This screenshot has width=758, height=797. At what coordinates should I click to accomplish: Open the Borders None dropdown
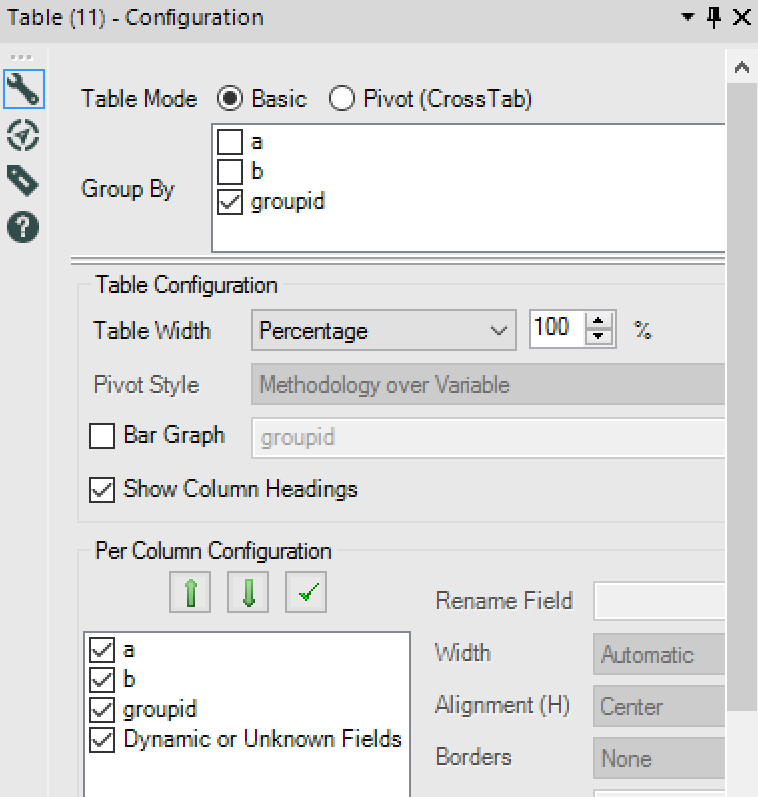click(x=659, y=758)
